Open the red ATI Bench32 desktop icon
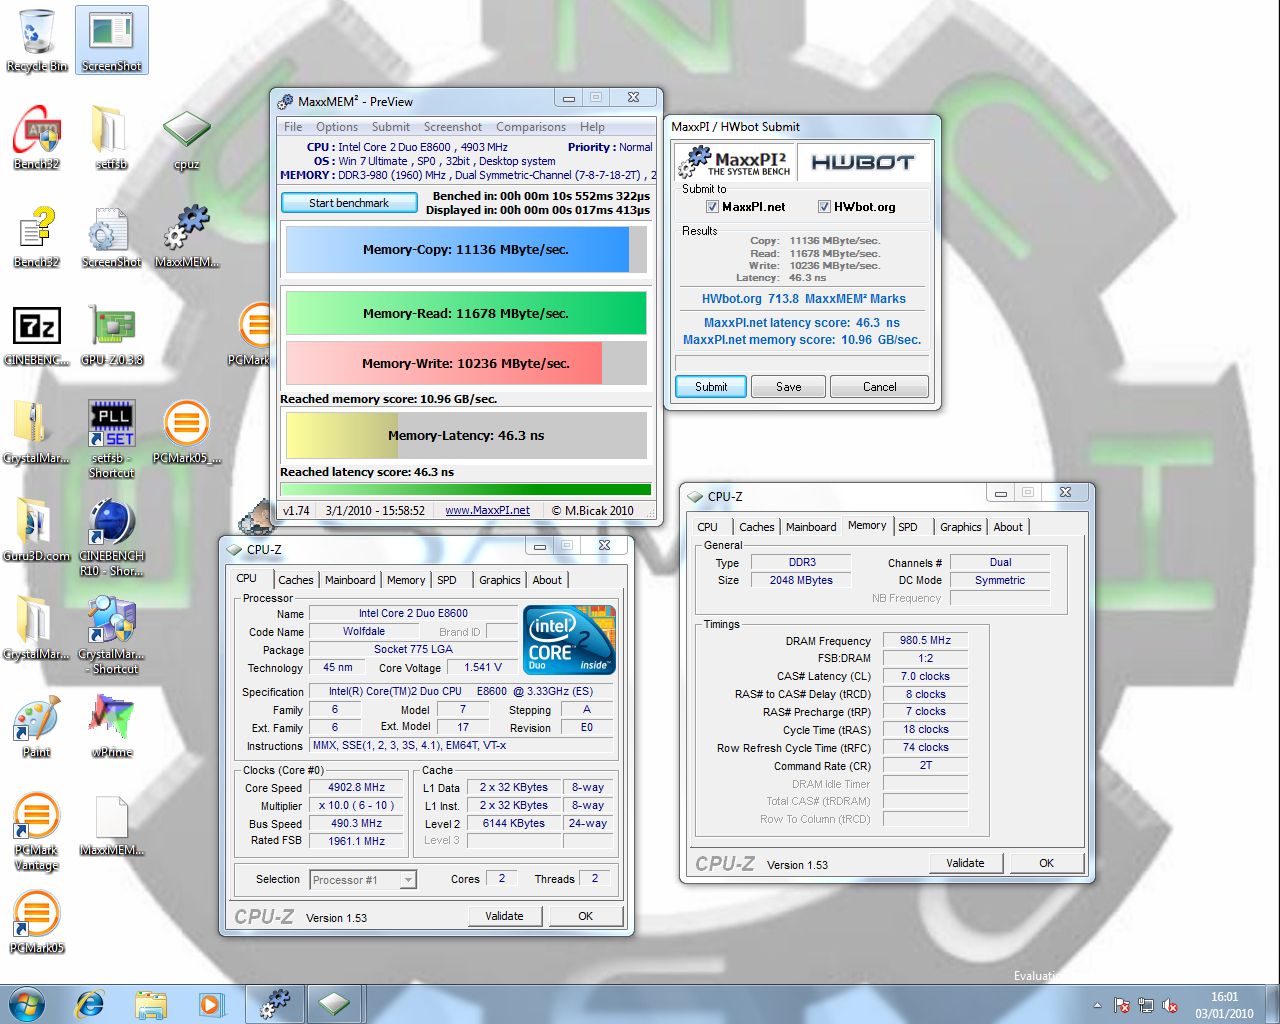Image resolution: width=1280 pixels, height=1024 pixels. click(x=36, y=138)
